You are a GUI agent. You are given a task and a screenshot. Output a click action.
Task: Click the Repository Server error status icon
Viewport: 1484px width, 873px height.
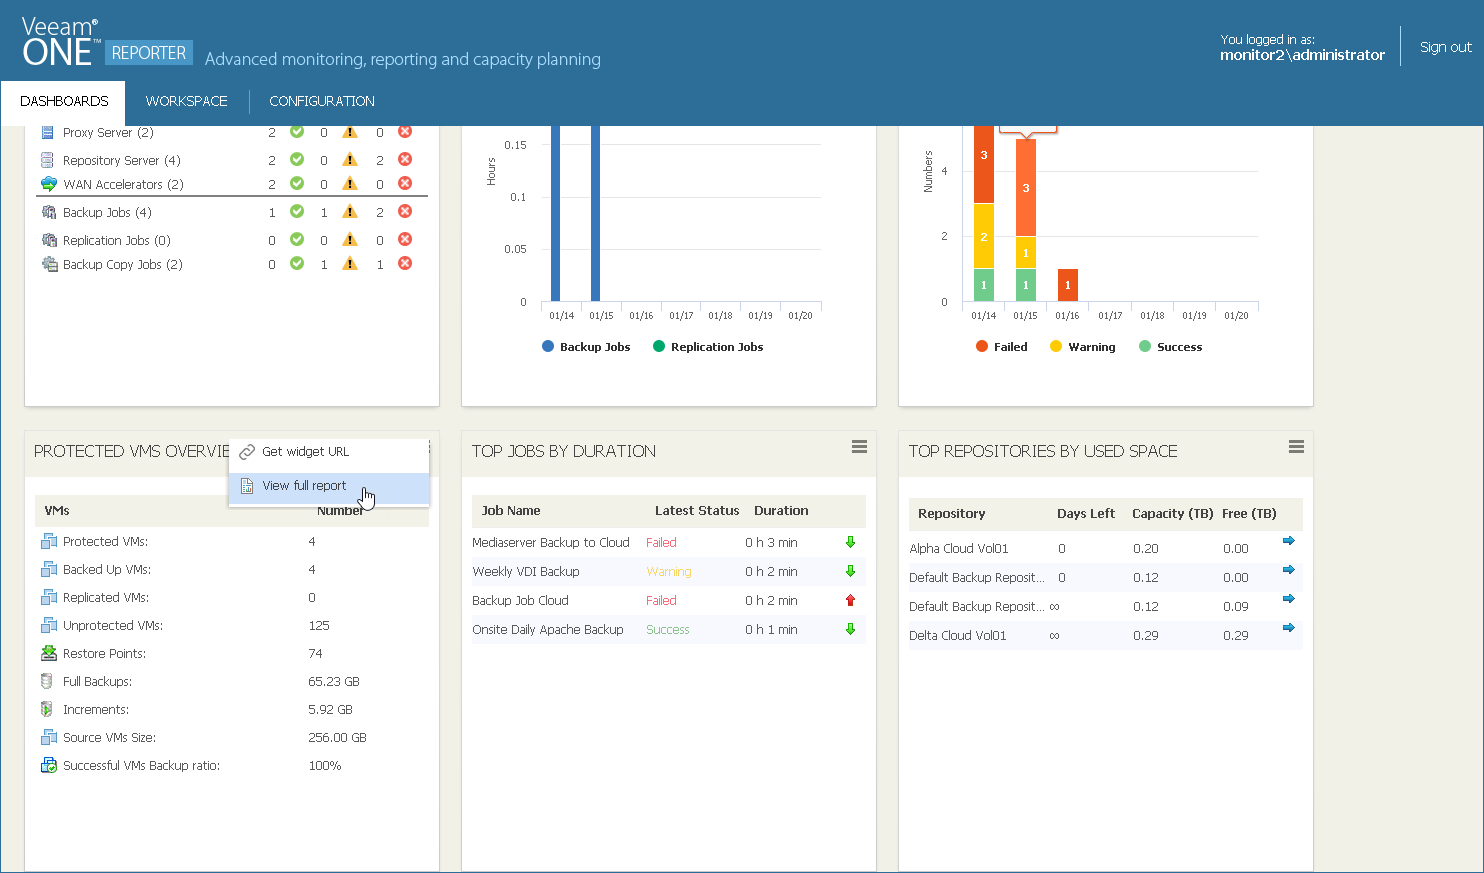(x=405, y=160)
